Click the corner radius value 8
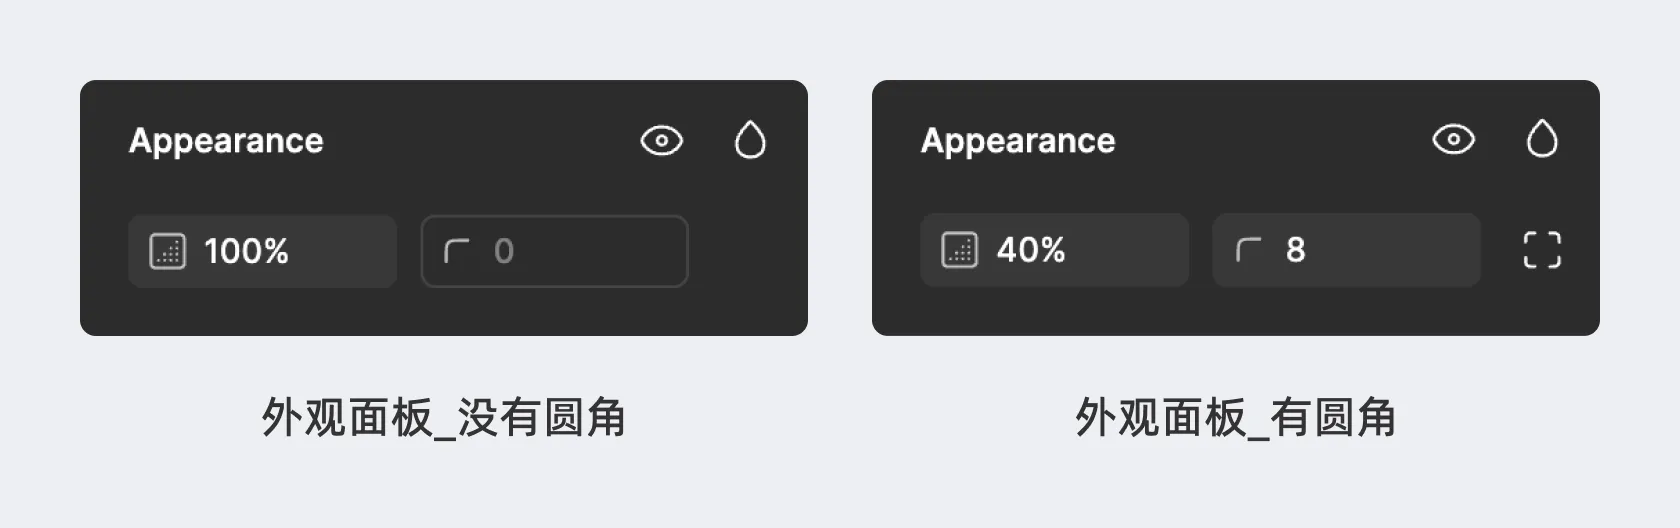Screen dimensions: 1680x528 (1296, 250)
